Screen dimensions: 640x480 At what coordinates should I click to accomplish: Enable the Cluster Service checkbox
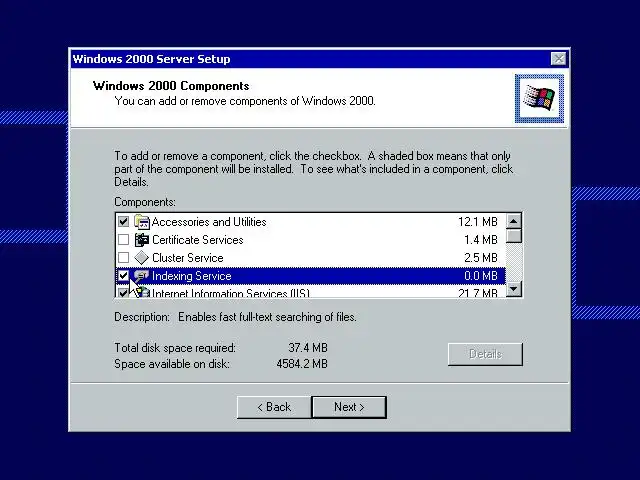pos(123,258)
